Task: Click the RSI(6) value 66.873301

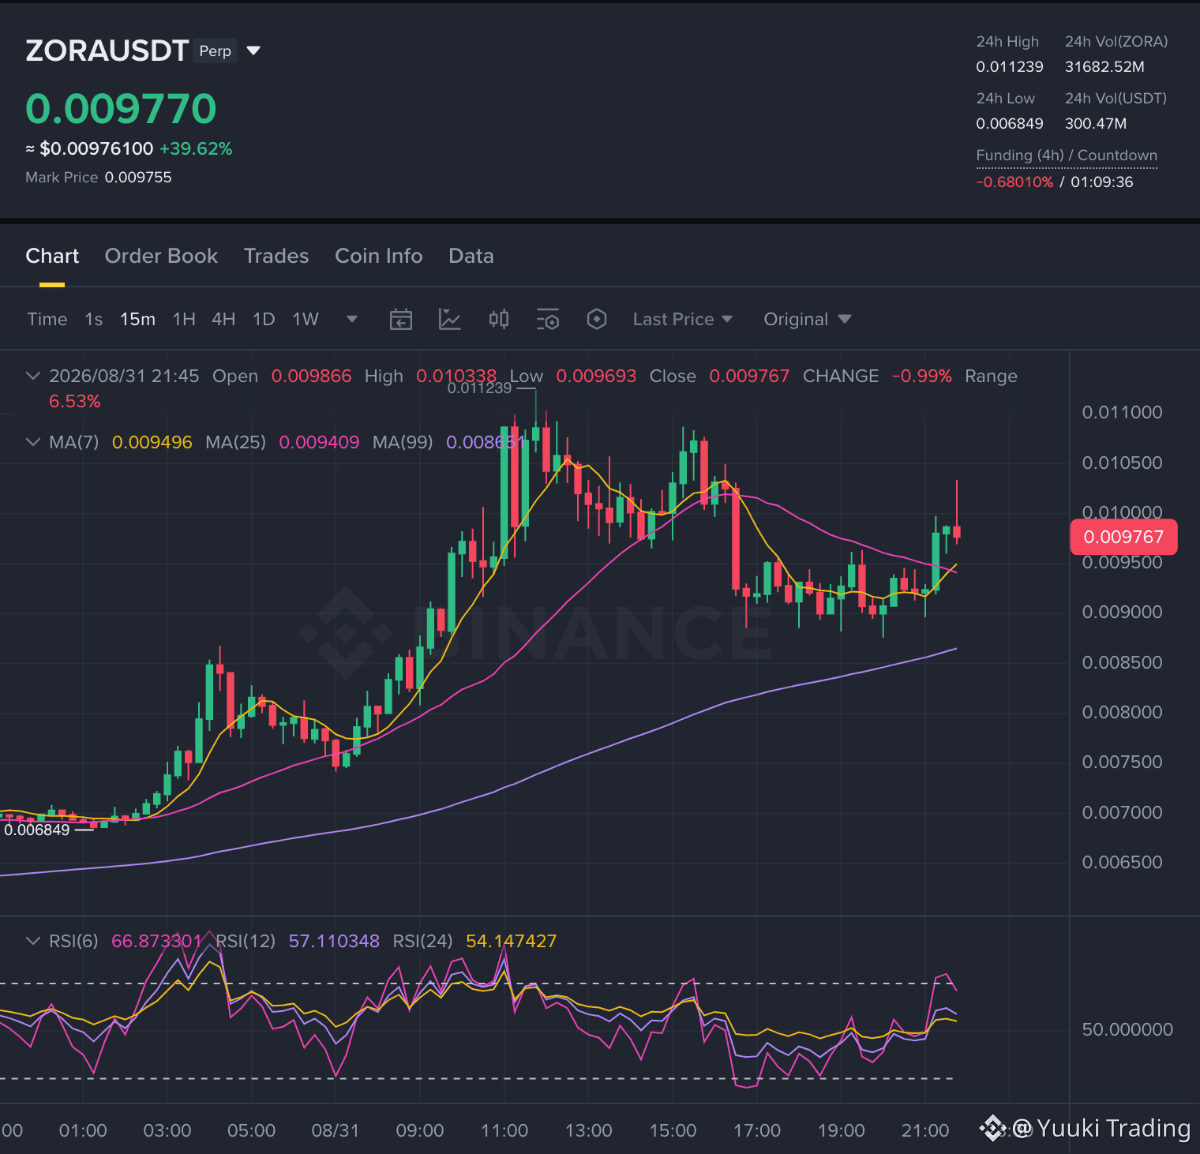Action: pos(157,941)
